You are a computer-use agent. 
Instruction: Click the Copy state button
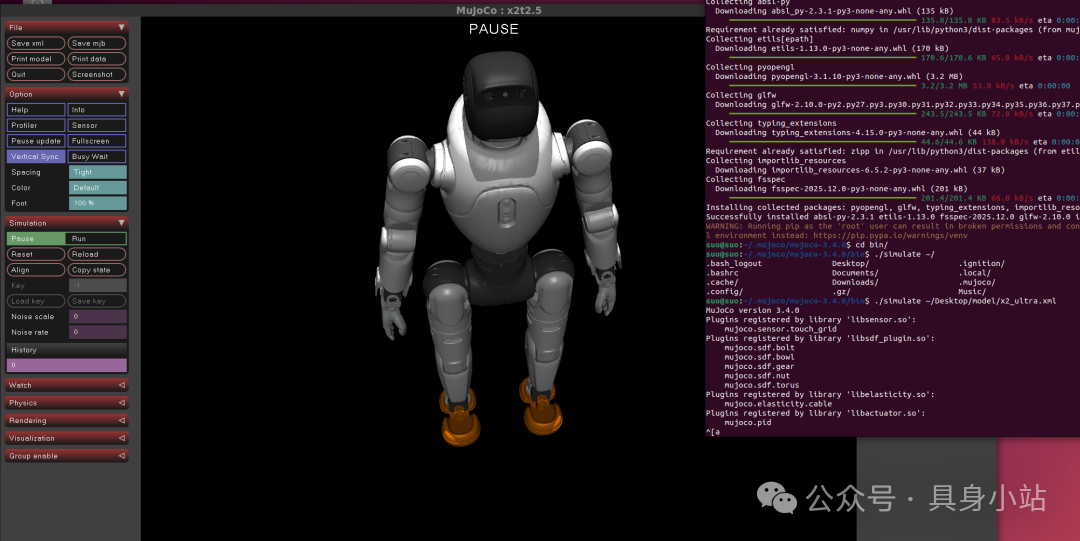pyautogui.click(x=96, y=270)
